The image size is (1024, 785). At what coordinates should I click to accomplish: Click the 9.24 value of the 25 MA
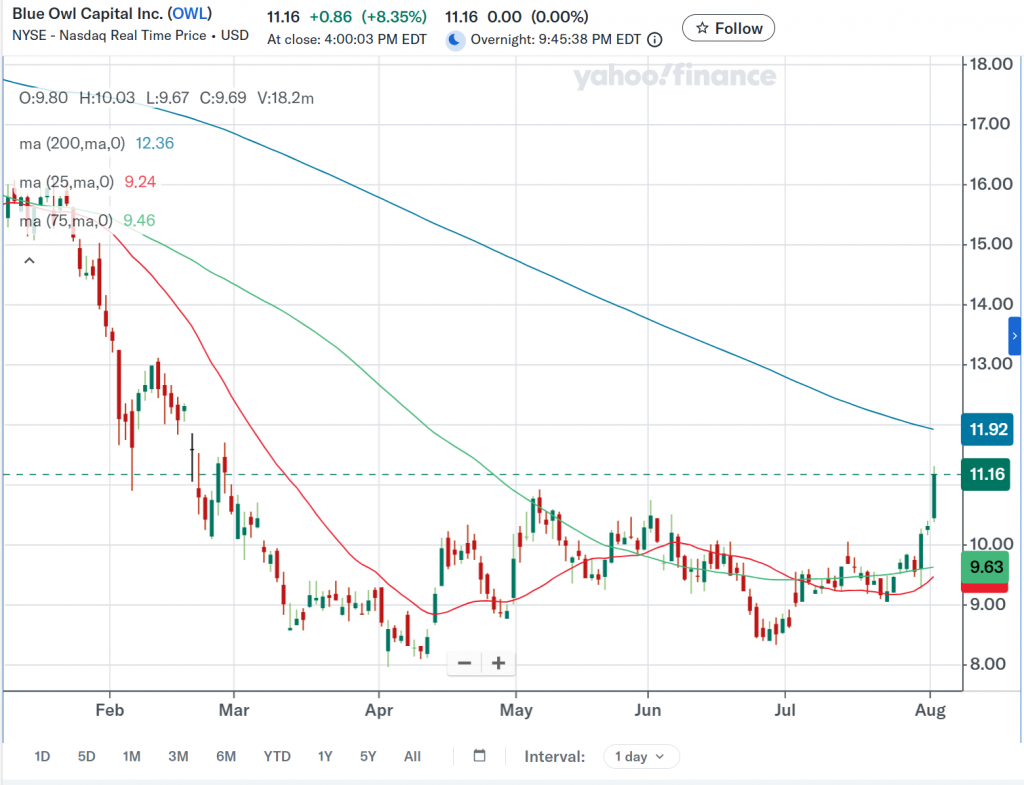(140, 182)
